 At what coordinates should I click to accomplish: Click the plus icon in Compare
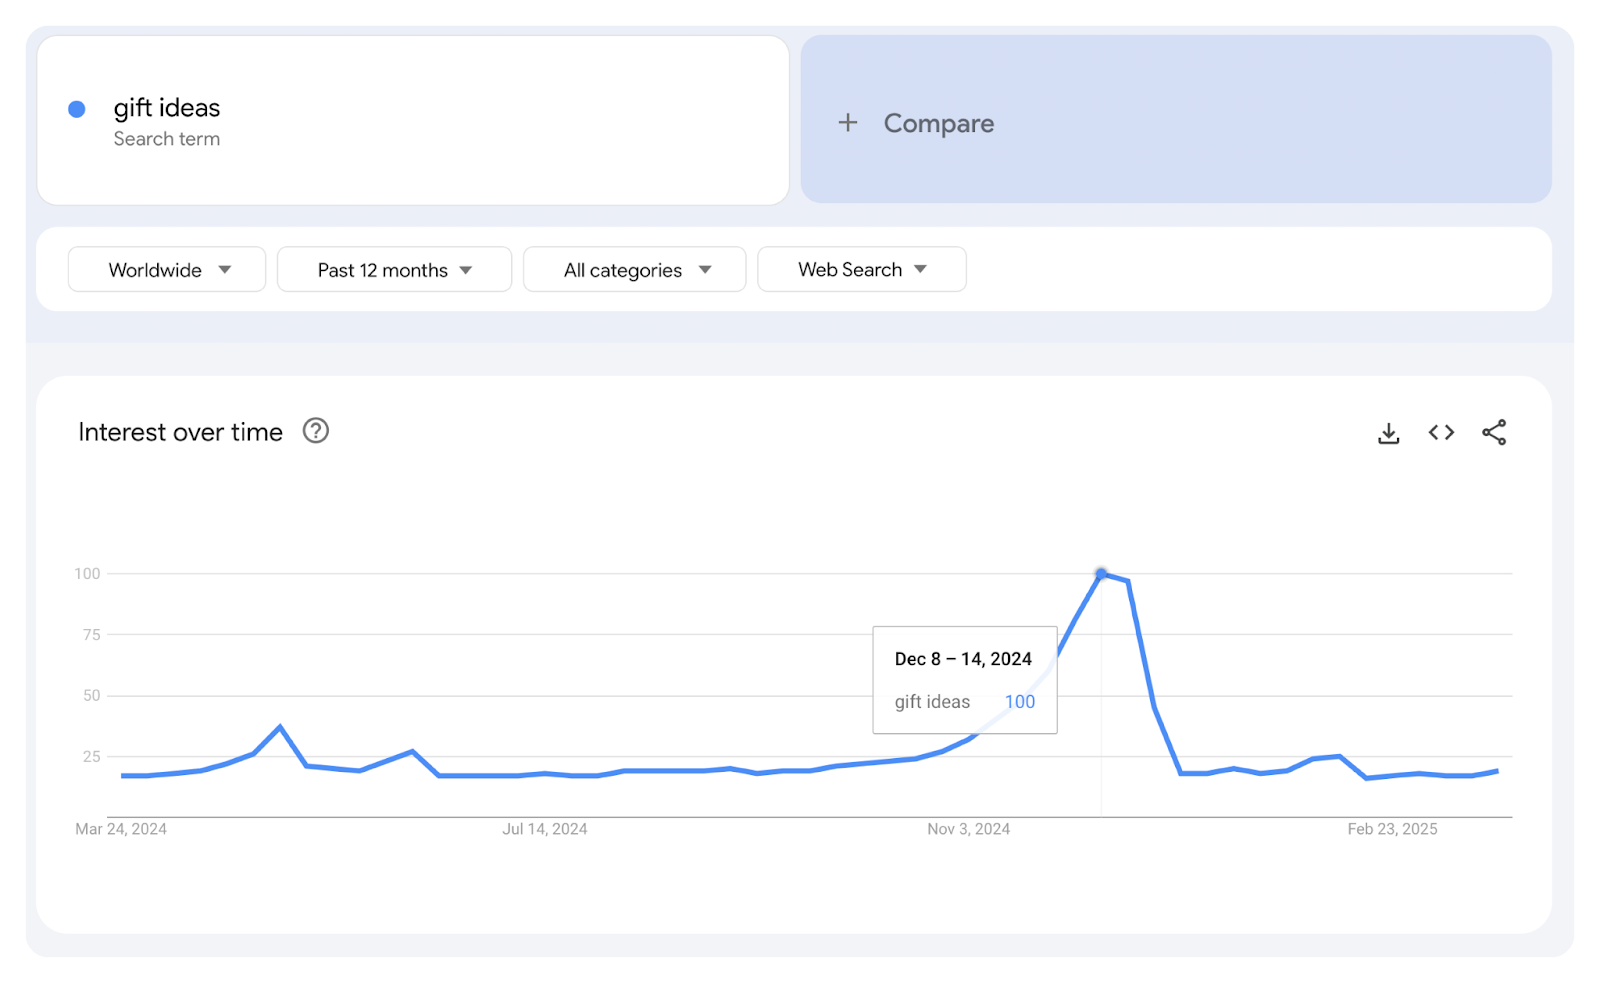click(848, 123)
